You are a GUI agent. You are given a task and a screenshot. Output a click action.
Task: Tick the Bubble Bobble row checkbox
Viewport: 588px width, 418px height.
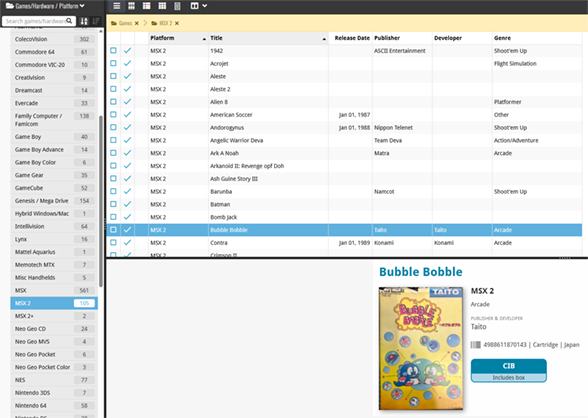[113, 229]
